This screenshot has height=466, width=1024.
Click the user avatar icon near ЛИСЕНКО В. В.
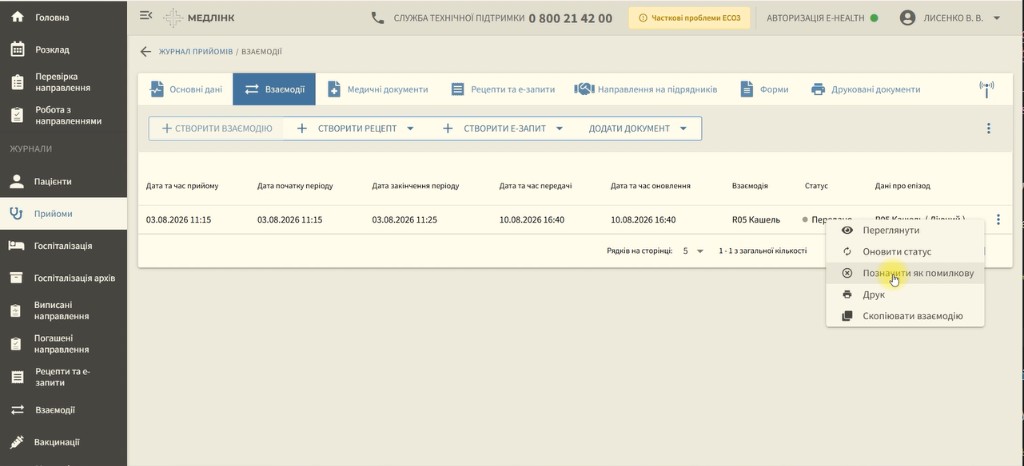click(x=907, y=18)
